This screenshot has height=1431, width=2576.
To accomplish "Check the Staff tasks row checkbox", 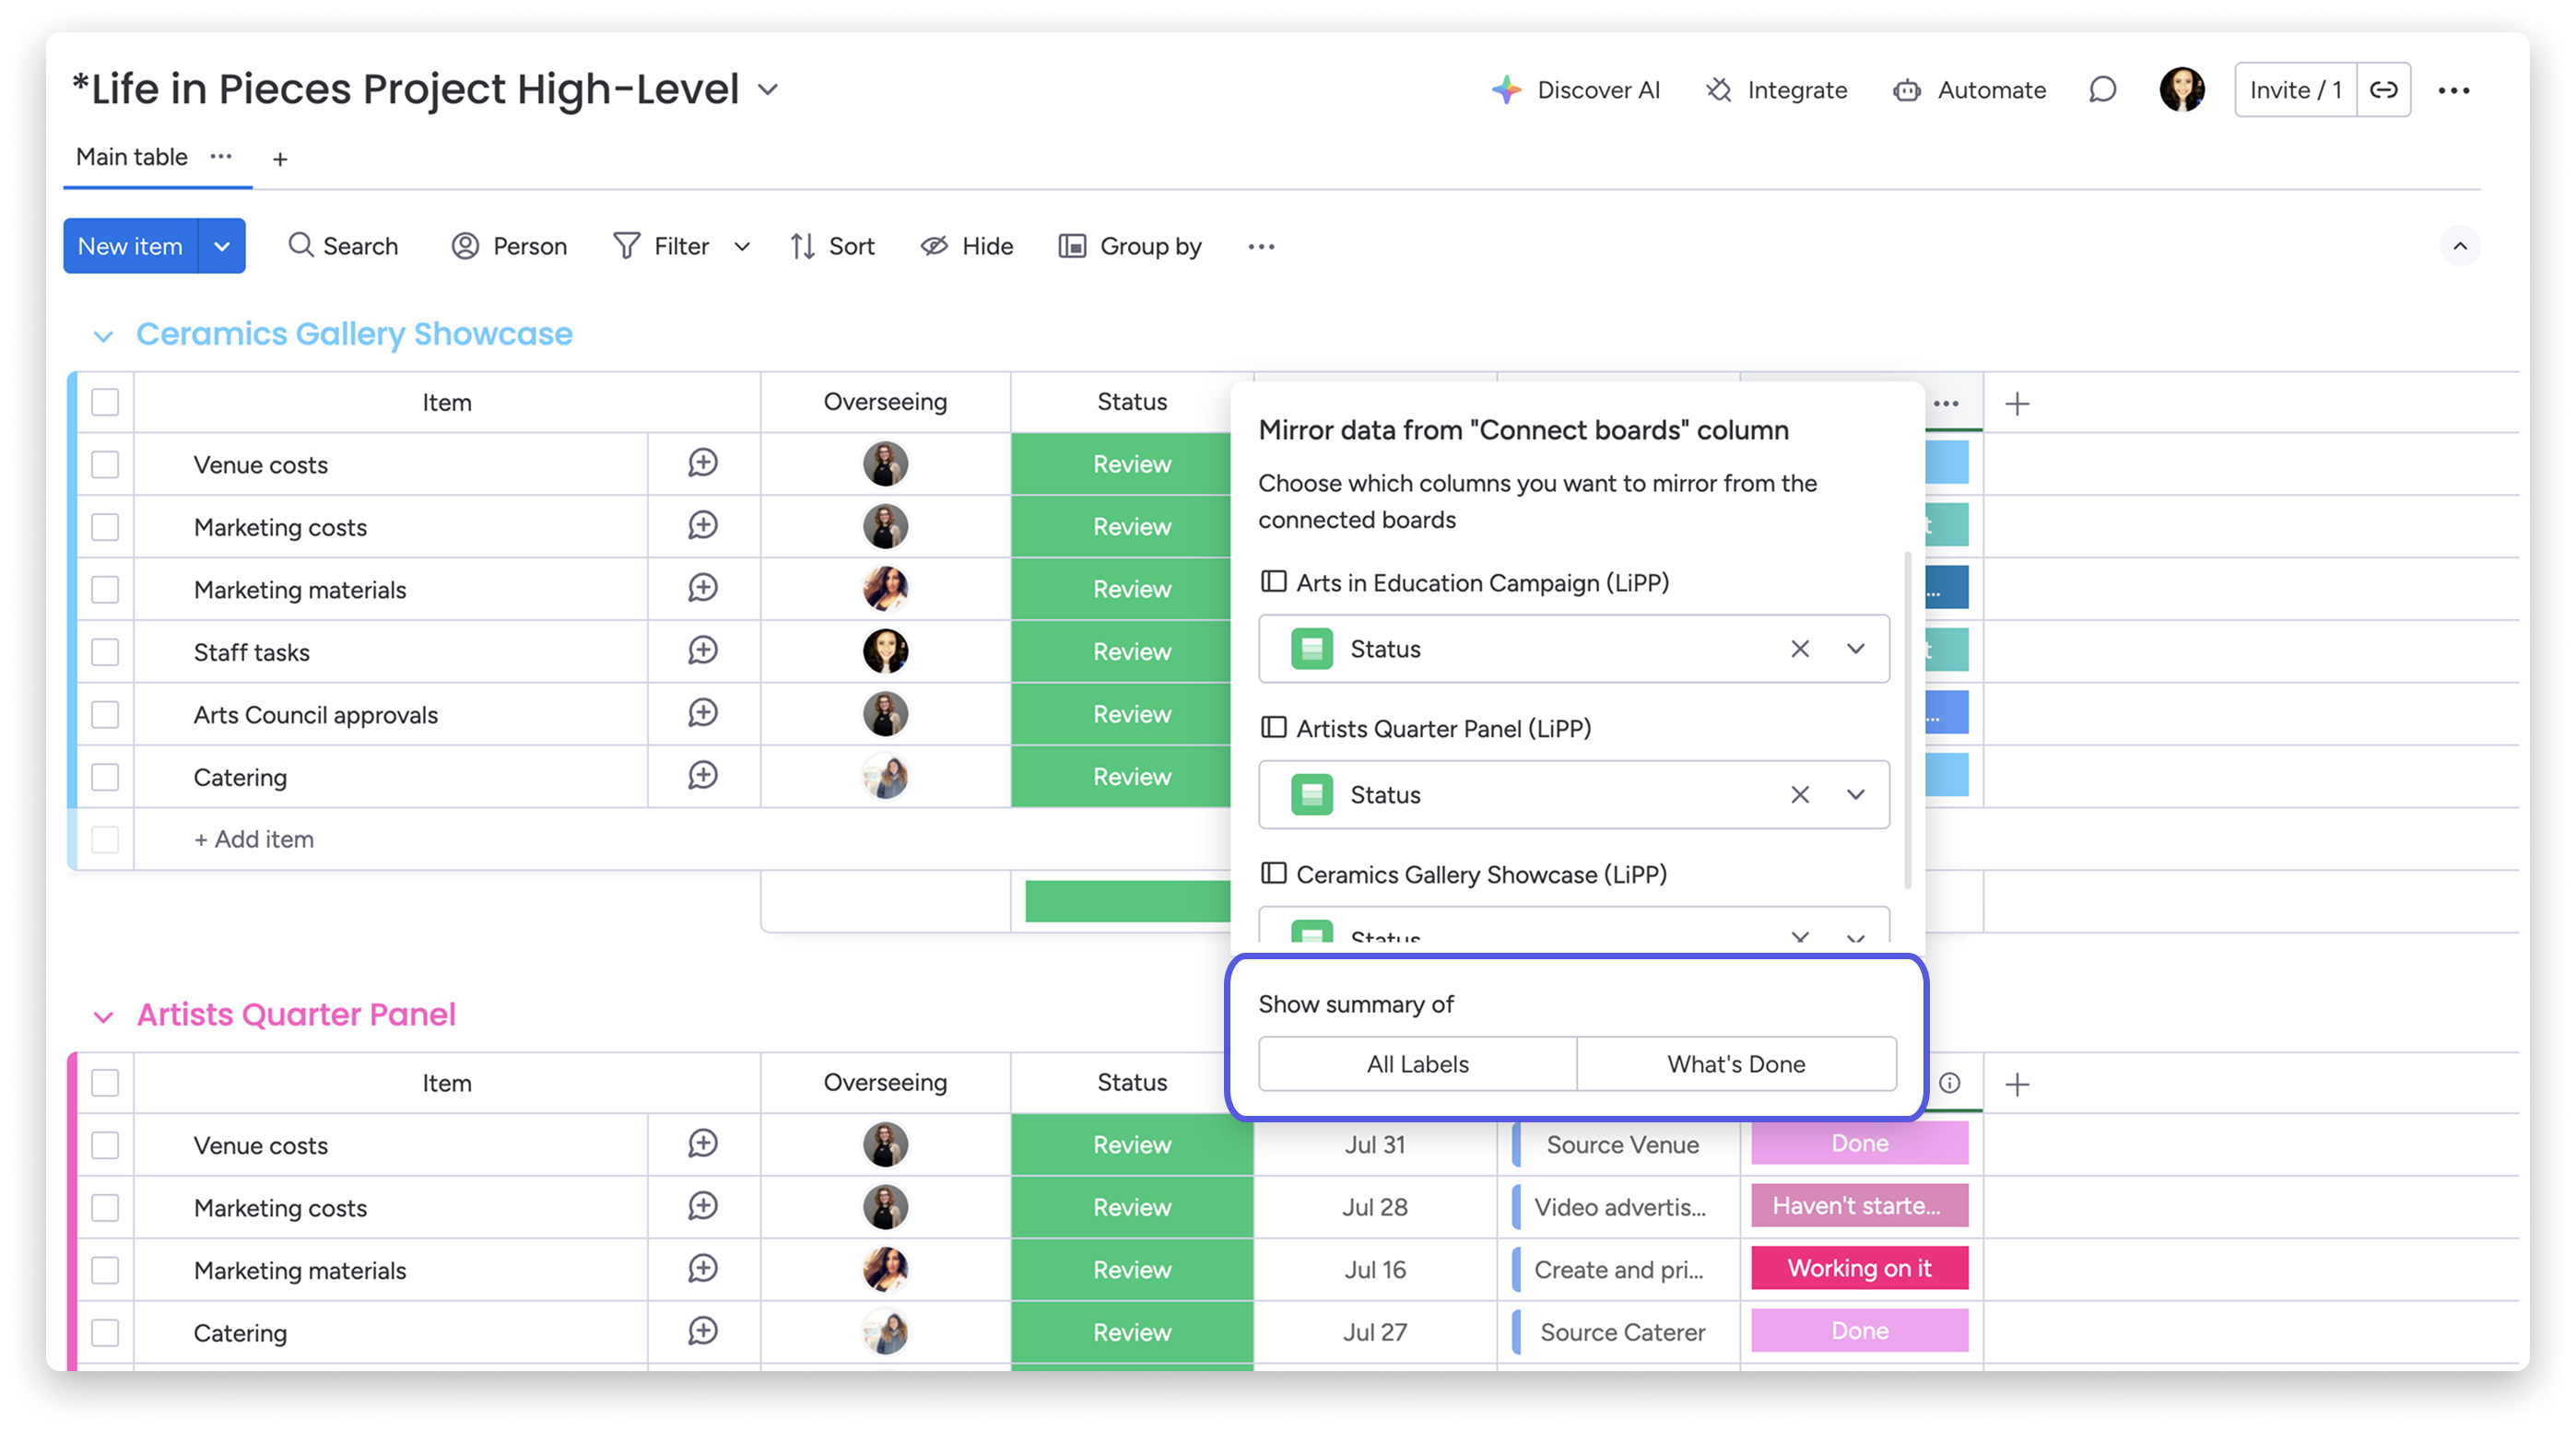I will coord(105,652).
